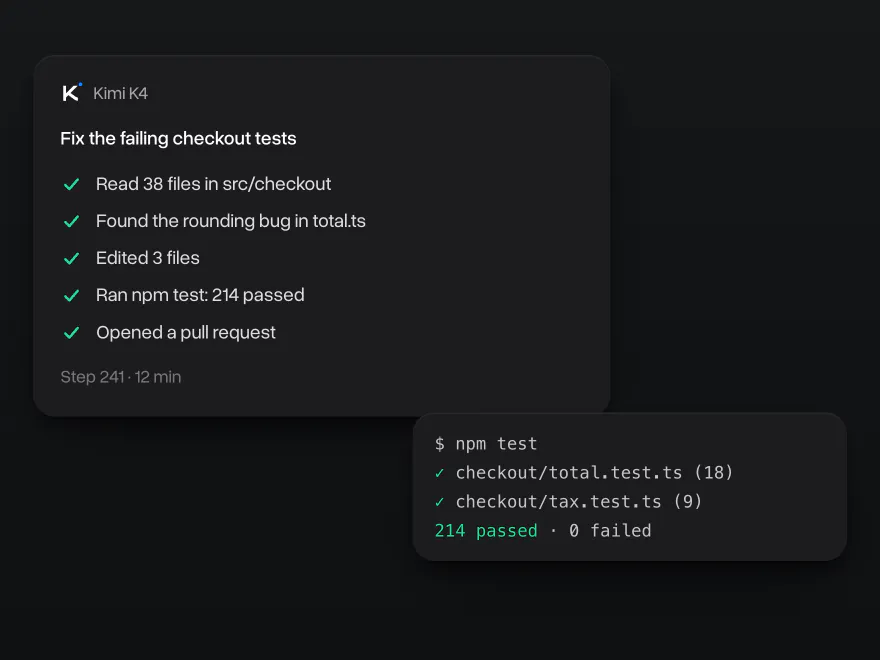Open the 'Ran npm test: 214 passed' step
Screen dimensions: 880x660
(x=200, y=295)
